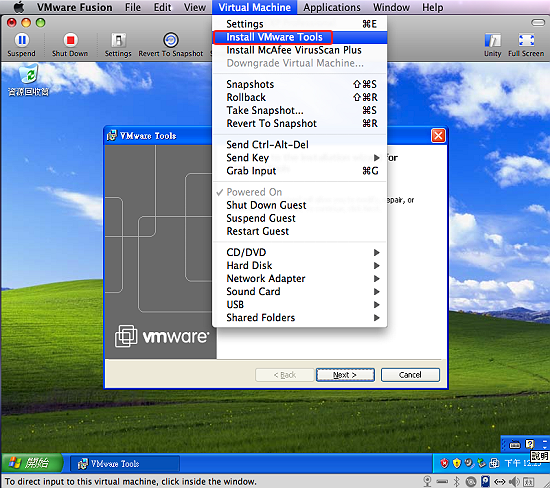Click the Virtual Machine menu title
Viewport: 550px width, 488px height.
254,7
